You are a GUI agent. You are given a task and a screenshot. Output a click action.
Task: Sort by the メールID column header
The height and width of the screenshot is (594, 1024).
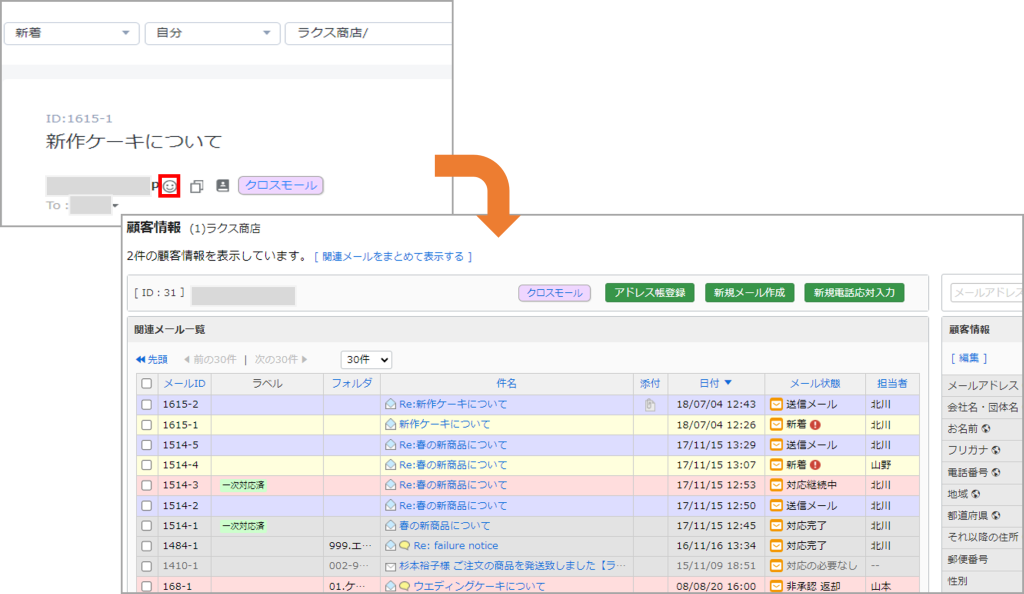click(185, 383)
